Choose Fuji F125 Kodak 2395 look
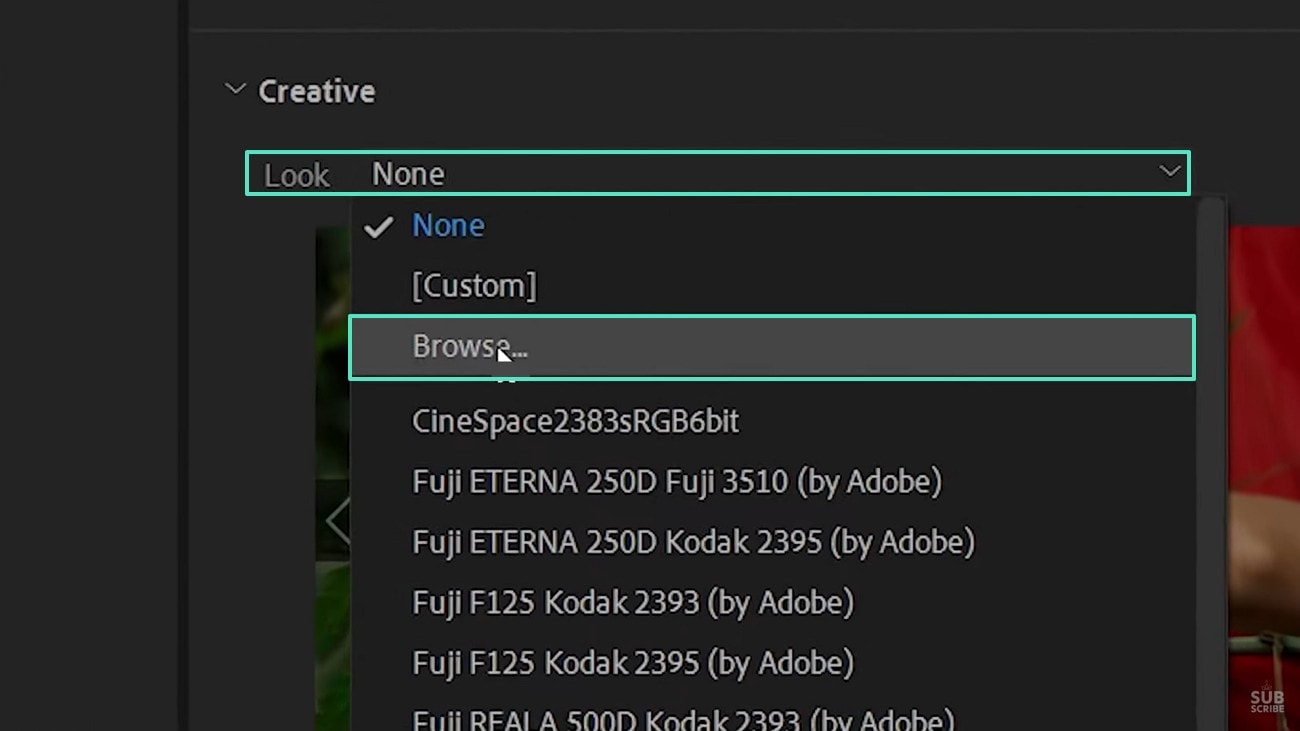The height and width of the screenshot is (731, 1300). click(632, 662)
